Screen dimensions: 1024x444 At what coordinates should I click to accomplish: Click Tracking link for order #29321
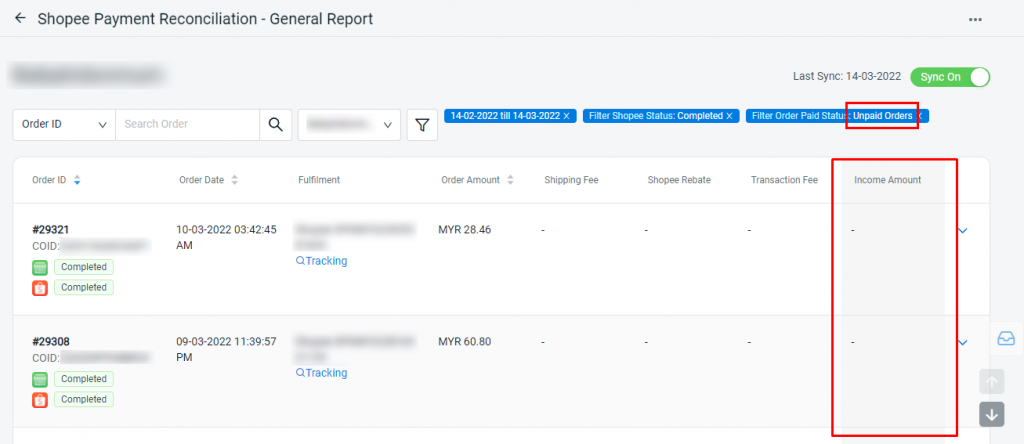[321, 261]
